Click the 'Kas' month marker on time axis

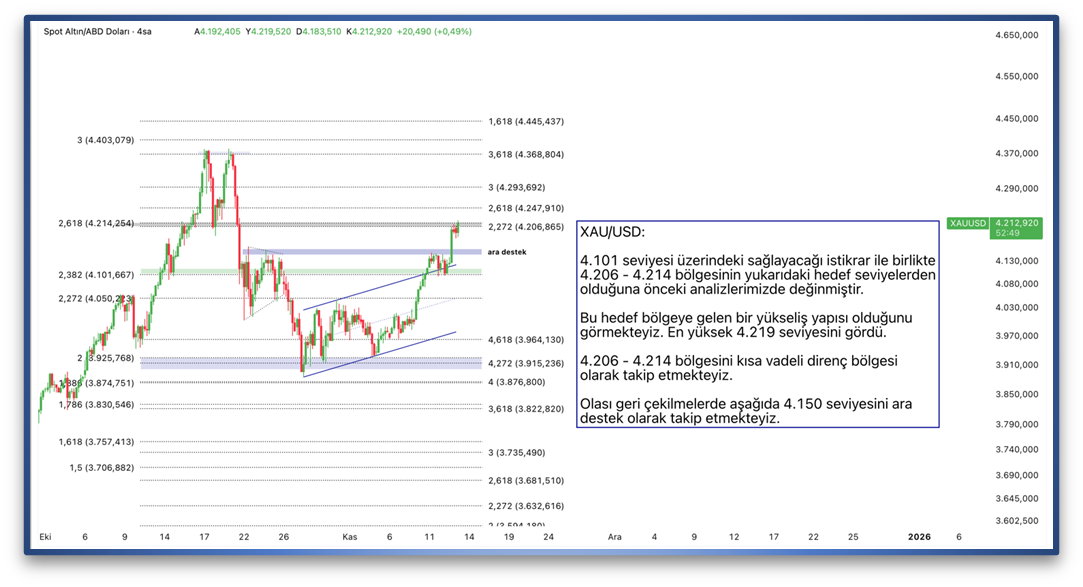[349, 537]
